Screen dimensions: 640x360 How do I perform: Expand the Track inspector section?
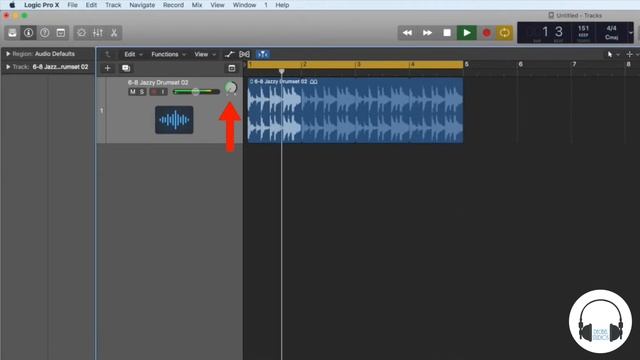click(8, 67)
